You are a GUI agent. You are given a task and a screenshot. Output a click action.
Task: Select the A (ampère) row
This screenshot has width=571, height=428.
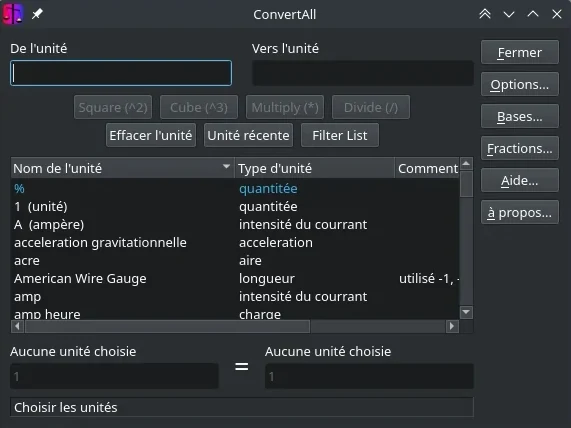(x=235, y=224)
